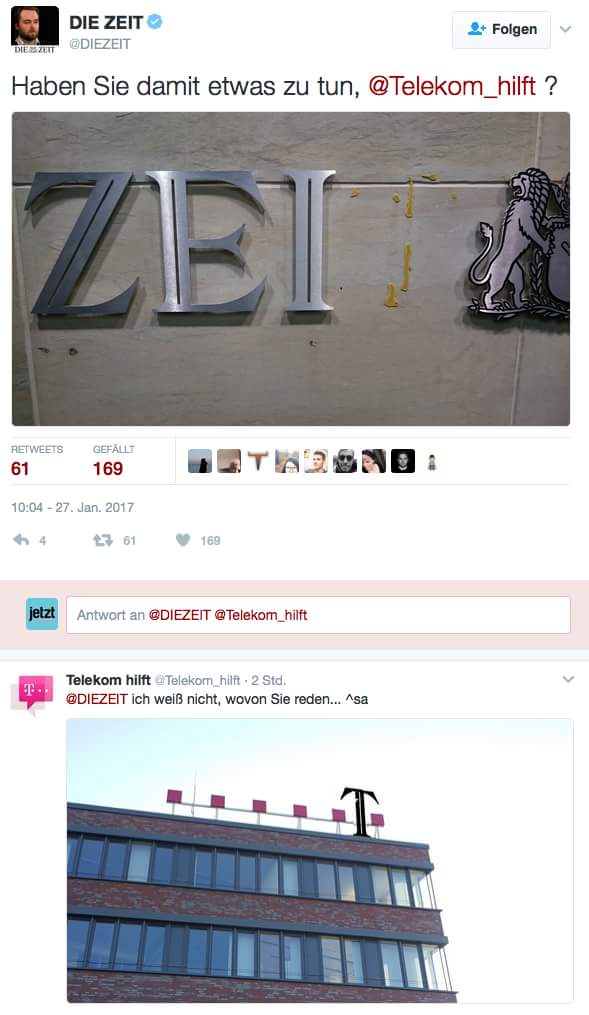
Task: Open the sunglasses-wearing liker avatar
Action: tap(344, 461)
